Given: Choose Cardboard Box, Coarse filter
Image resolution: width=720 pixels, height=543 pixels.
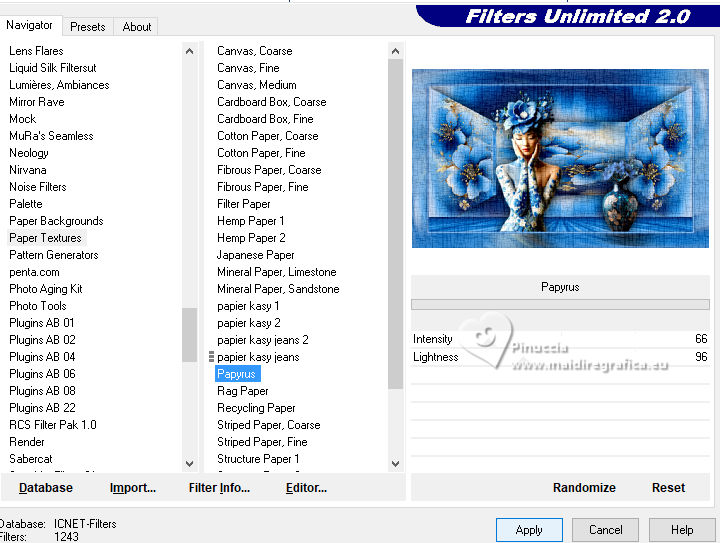Looking at the screenshot, I should (x=272, y=102).
